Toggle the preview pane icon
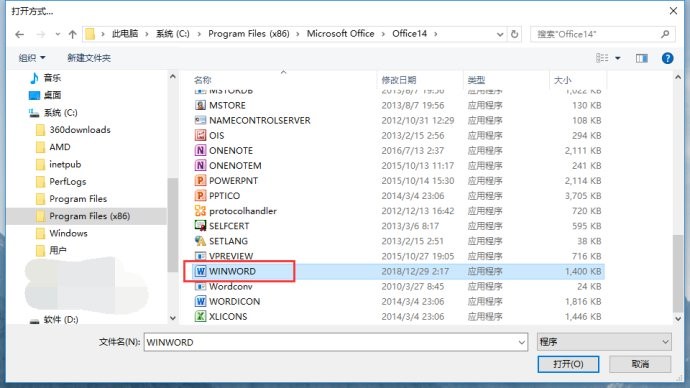This screenshot has width=690, height=388. pos(642,58)
